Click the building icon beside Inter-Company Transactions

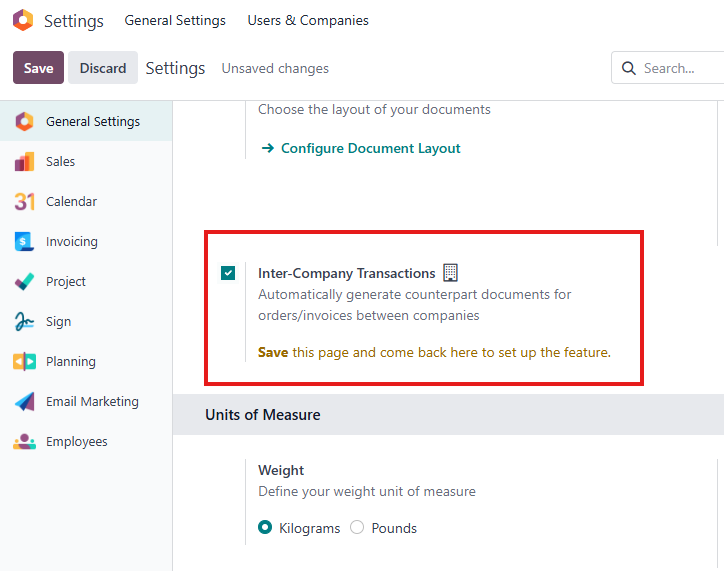450,273
